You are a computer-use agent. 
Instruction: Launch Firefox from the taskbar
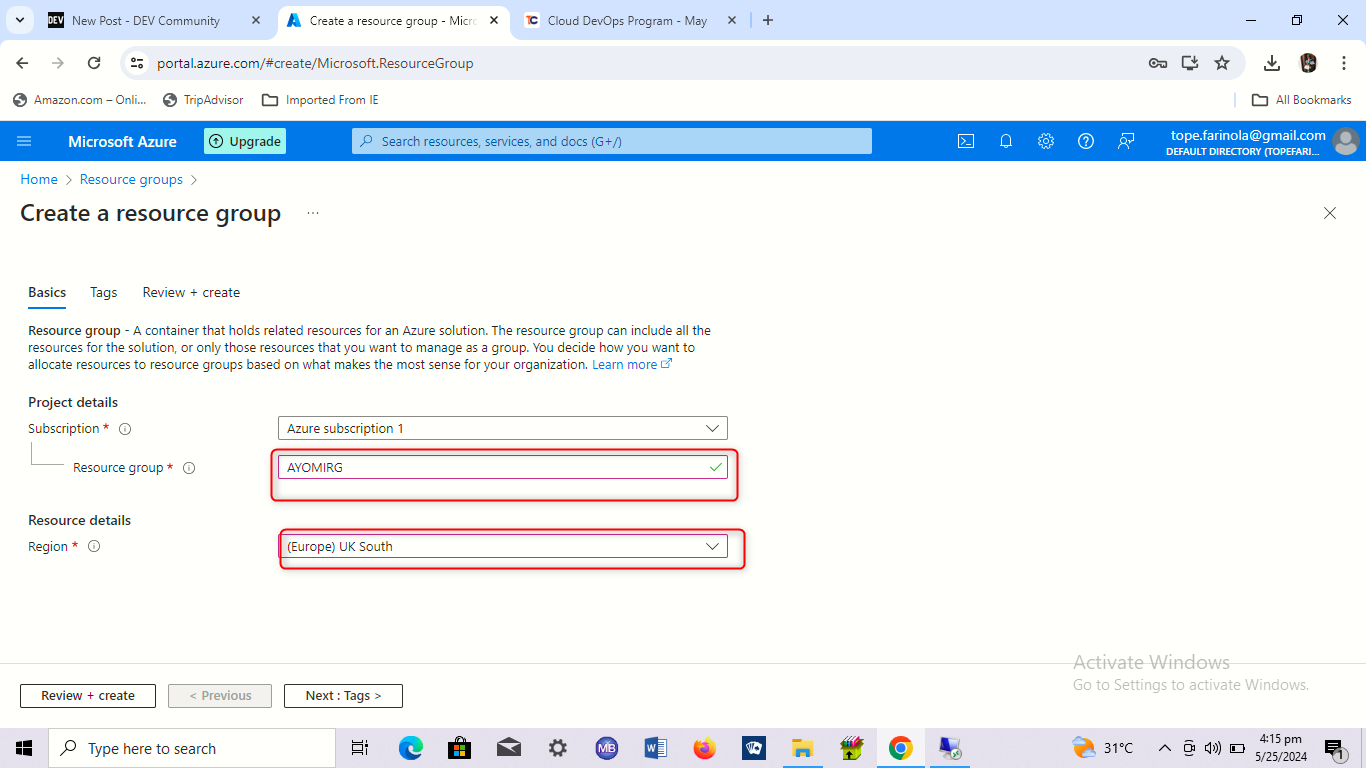(705, 748)
